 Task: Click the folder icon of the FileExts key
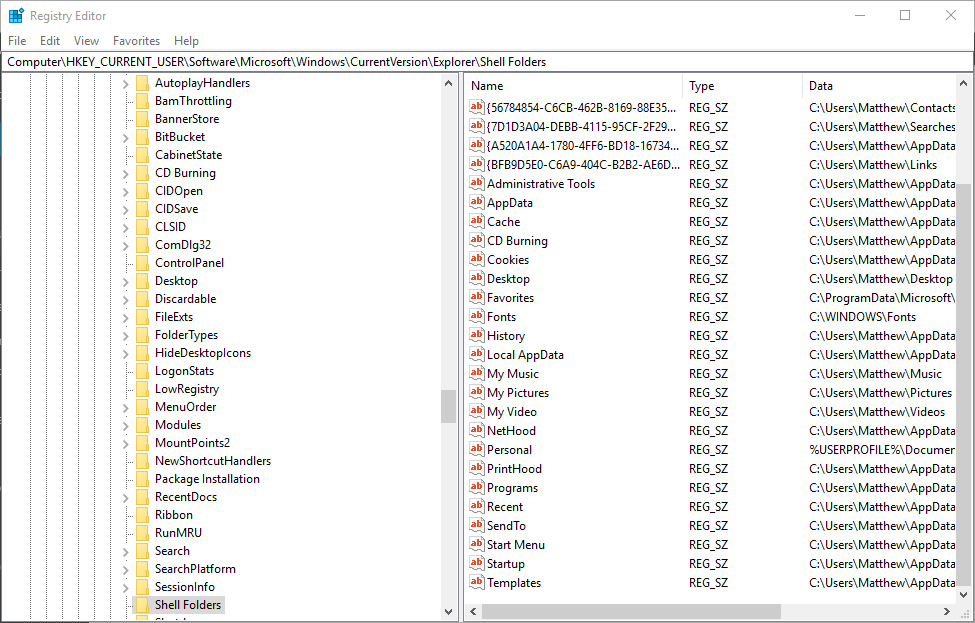(x=142, y=317)
